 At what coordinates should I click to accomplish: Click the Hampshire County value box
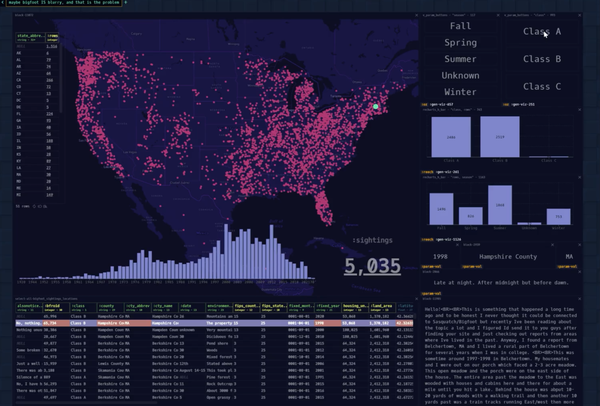[x=508, y=257]
